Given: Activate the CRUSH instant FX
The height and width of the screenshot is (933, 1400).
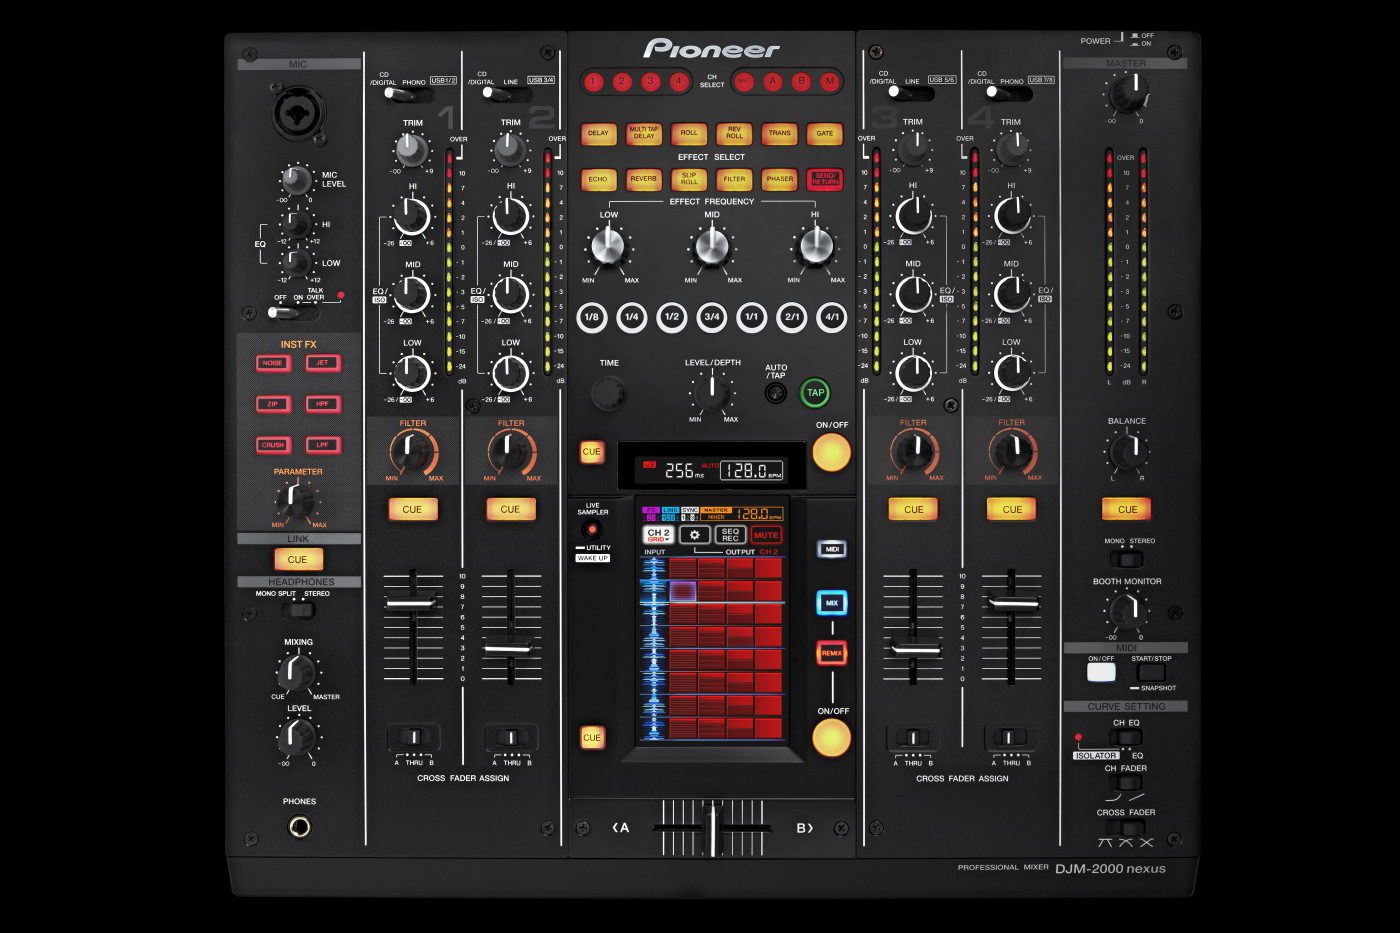Looking at the screenshot, I should click(x=272, y=445).
